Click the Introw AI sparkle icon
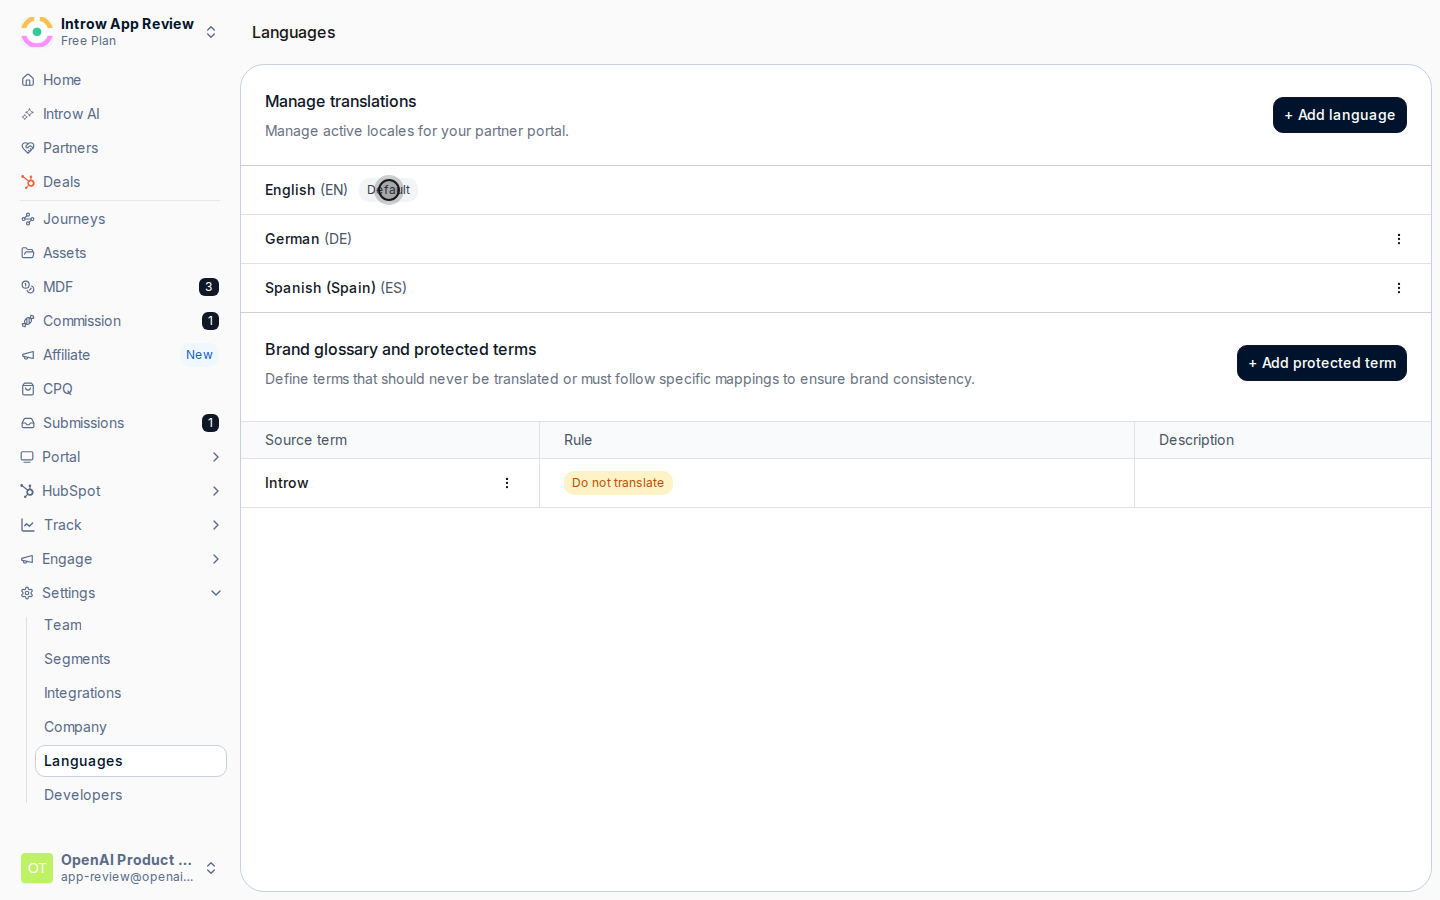The width and height of the screenshot is (1440, 900). pos(28,114)
